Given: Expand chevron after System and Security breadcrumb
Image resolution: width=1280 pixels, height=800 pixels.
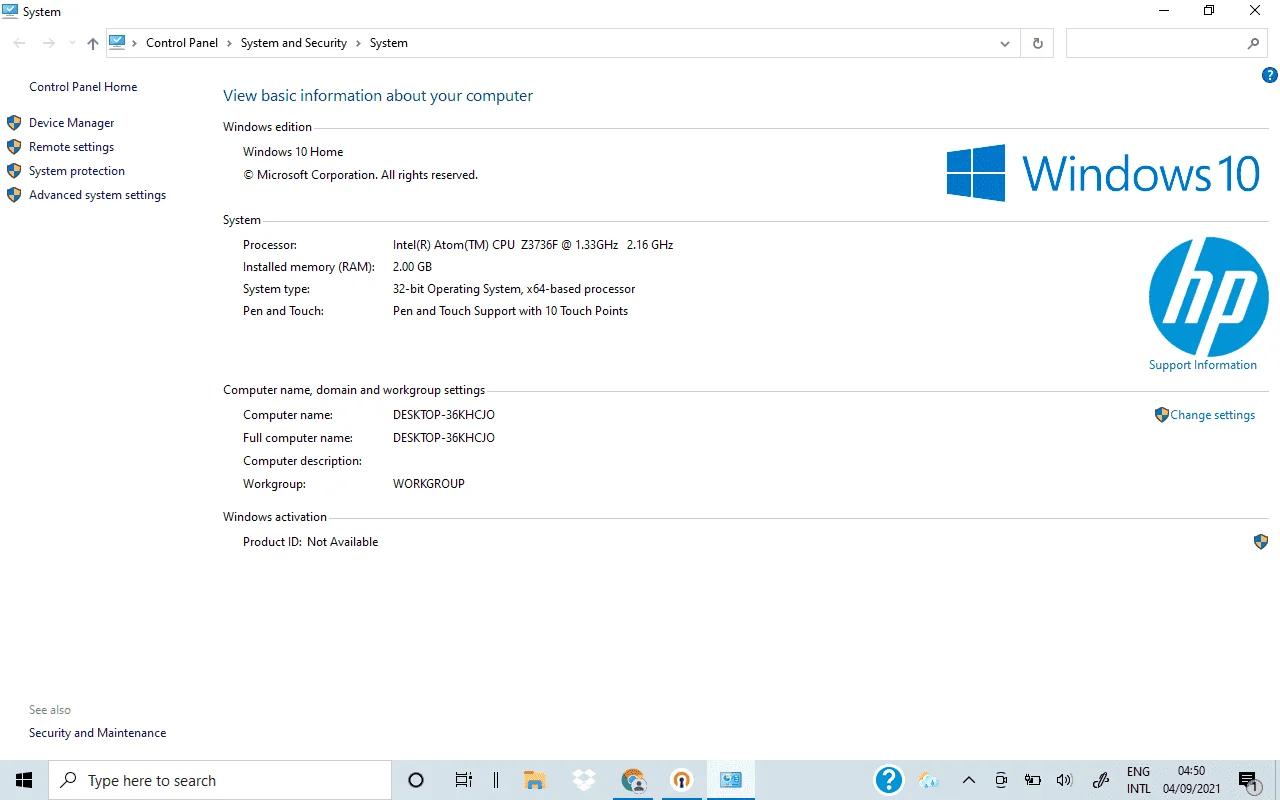Looking at the screenshot, I should pyautogui.click(x=358, y=43).
